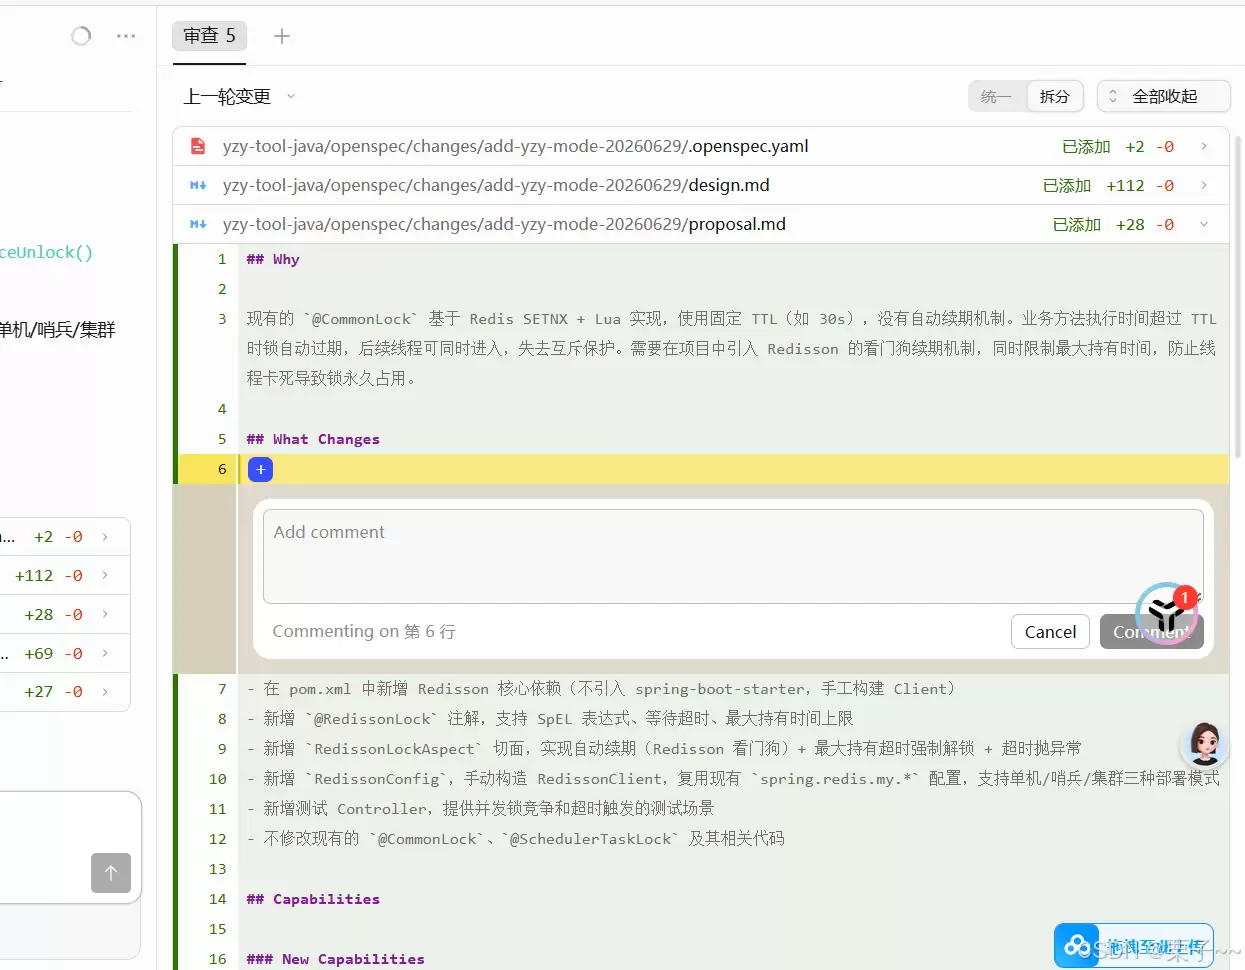
Task: Expand the .openspec.yaml file diff
Action: pyautogui.click(x=1204, y=146)
